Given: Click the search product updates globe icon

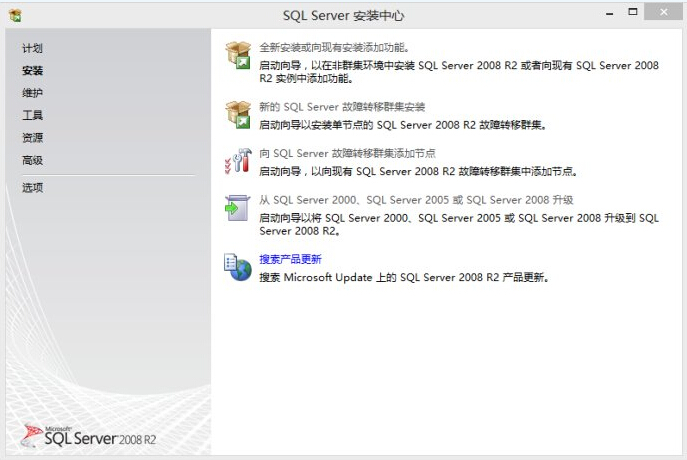Looking at the screenshot, I should [x=238, y=267].
